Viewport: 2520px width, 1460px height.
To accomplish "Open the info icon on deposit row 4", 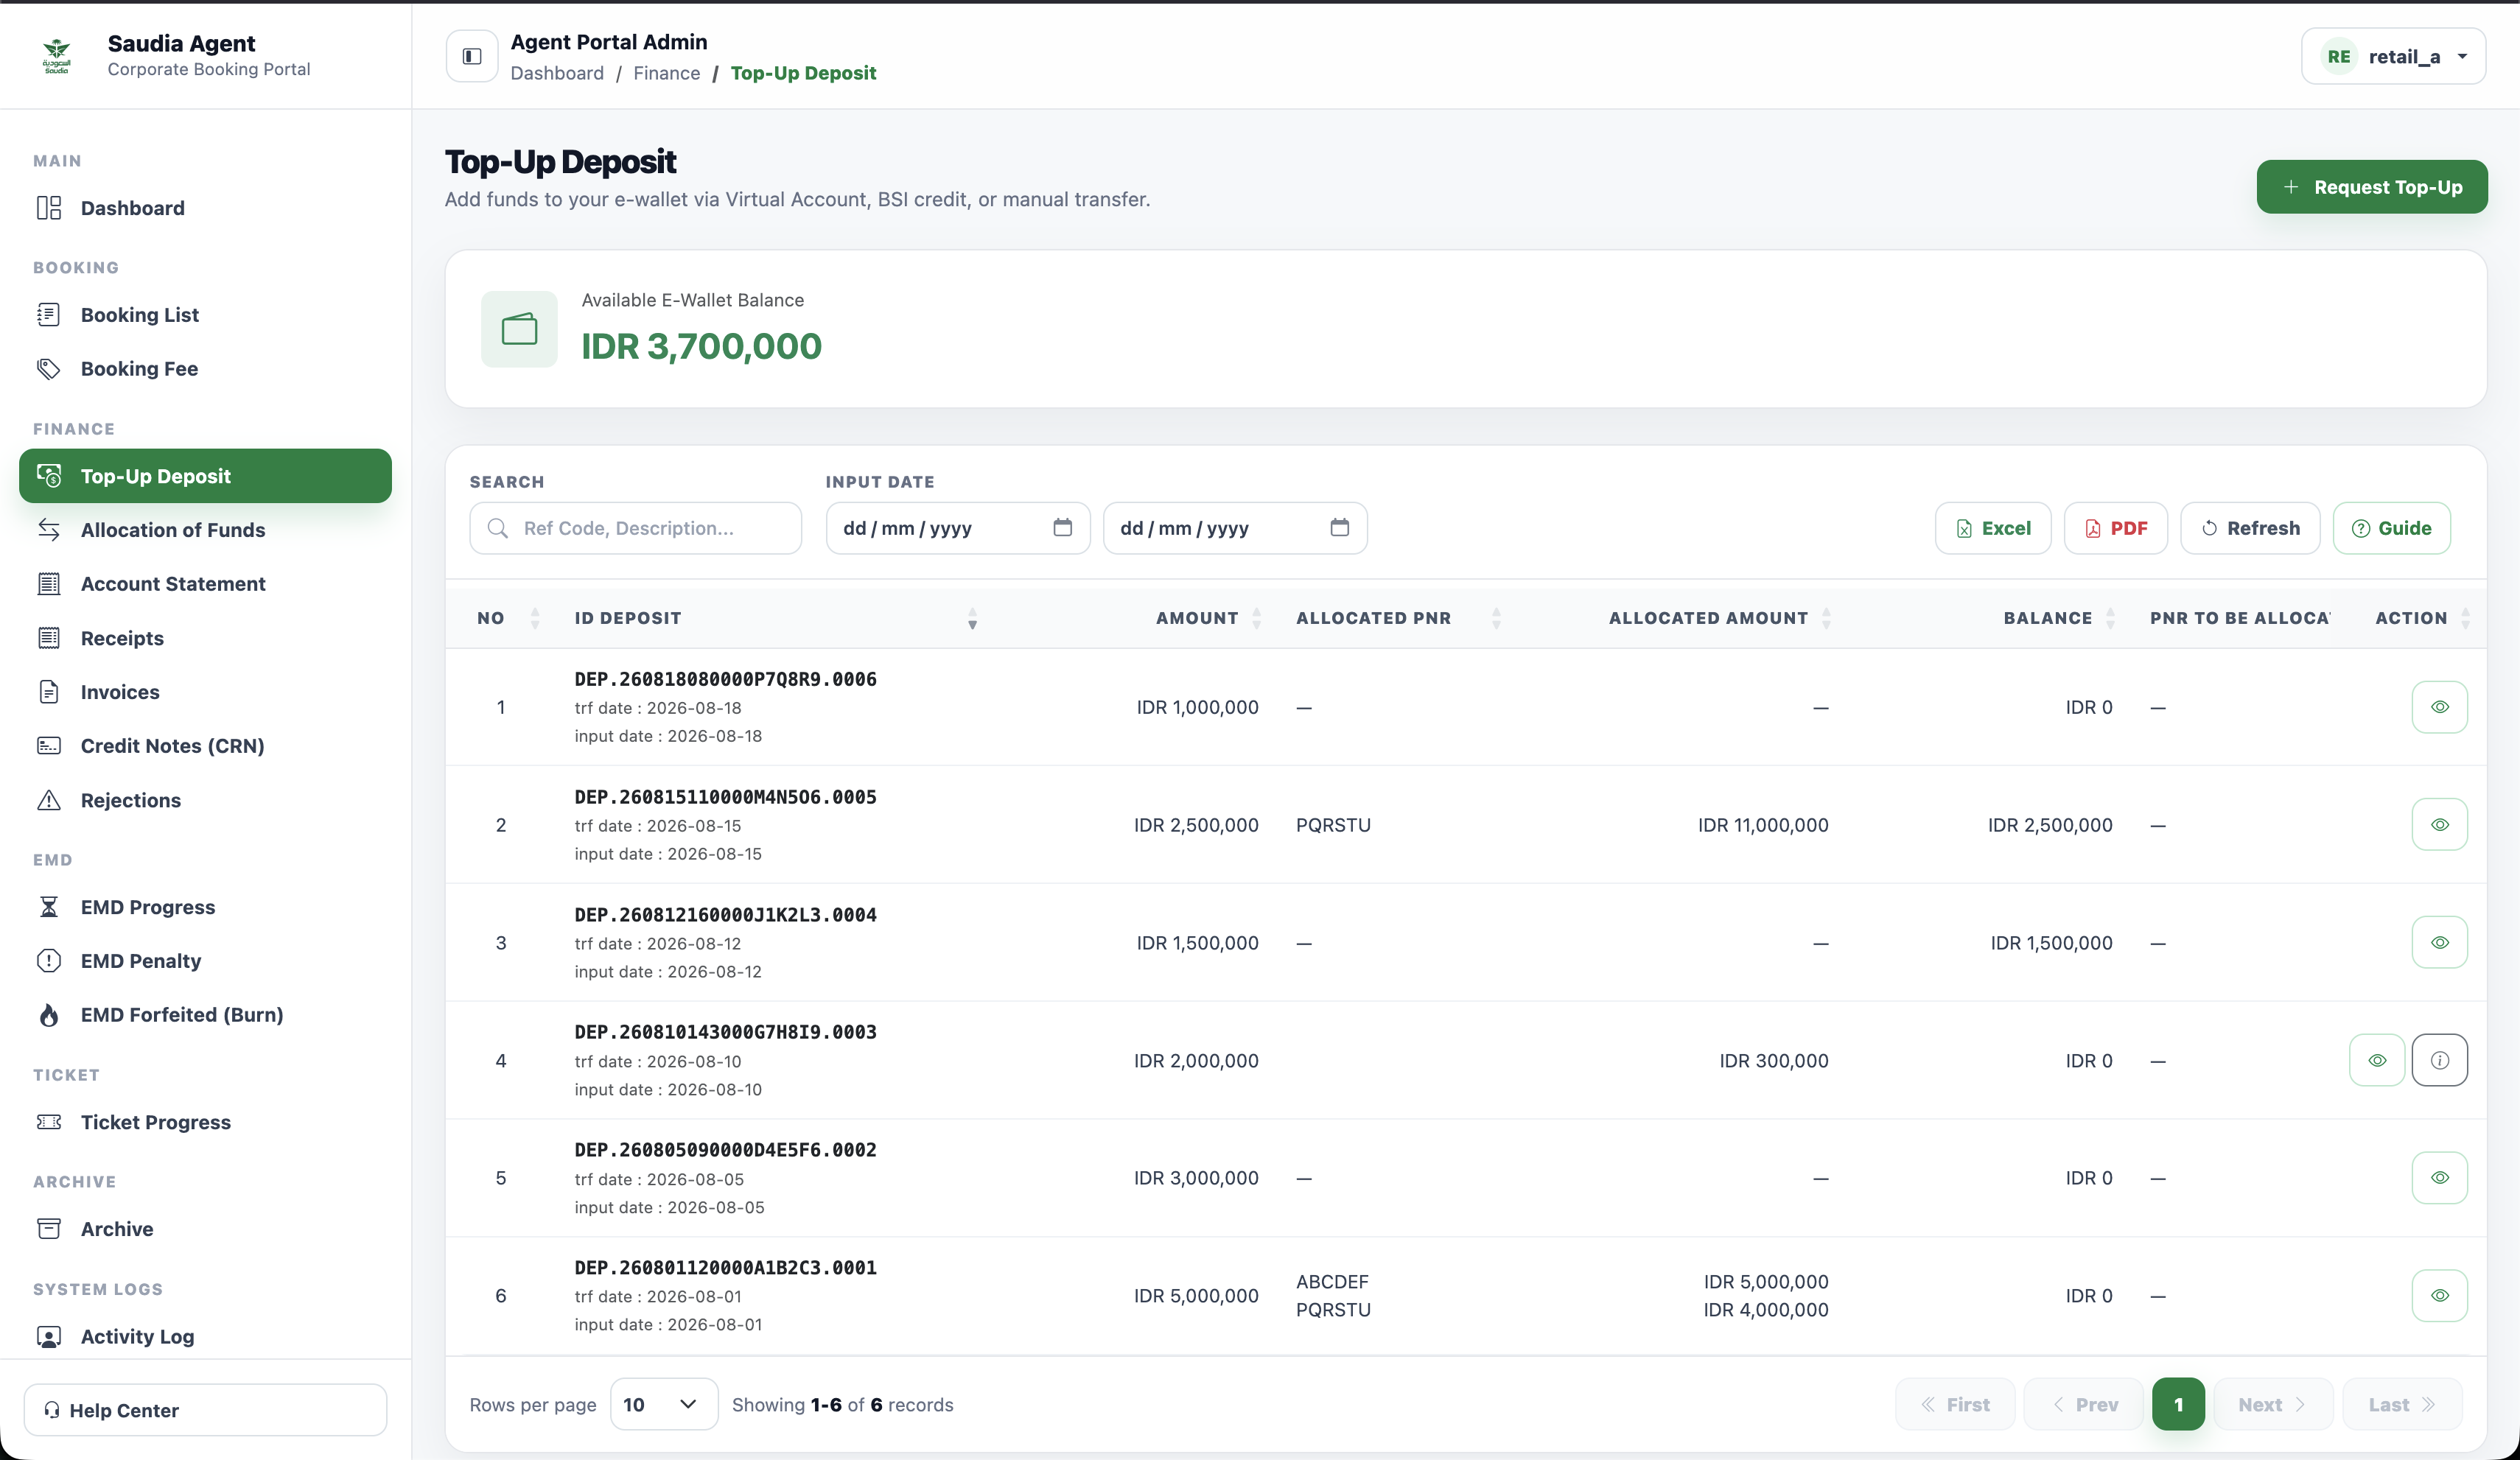I will tap(2439, 1060).
